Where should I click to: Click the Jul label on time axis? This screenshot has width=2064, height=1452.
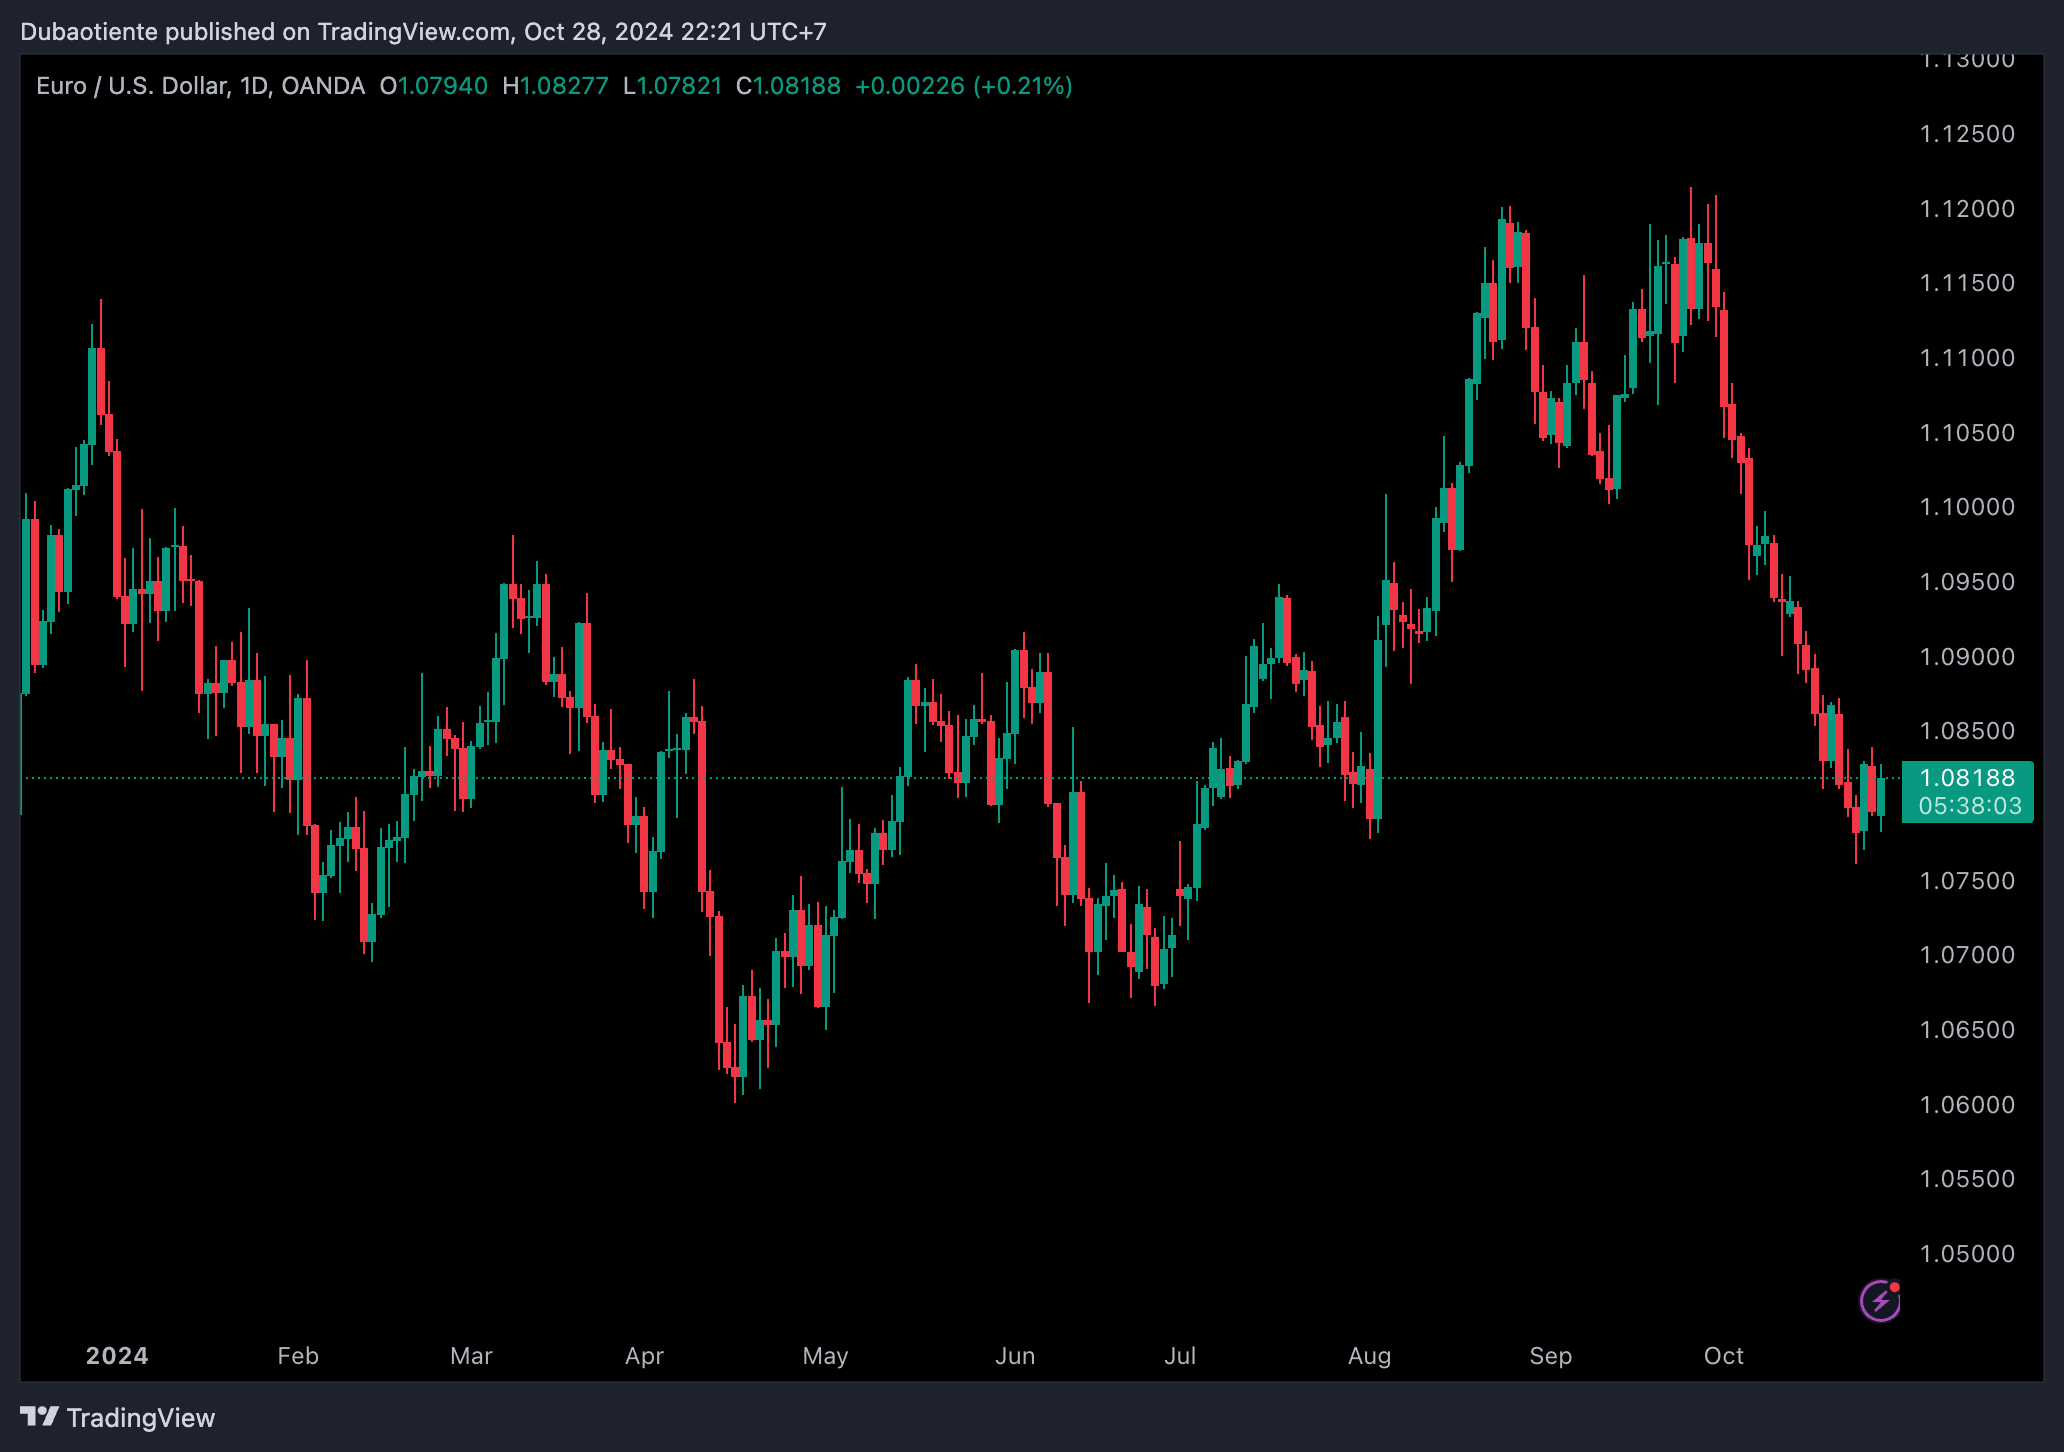[1180, 1356]
